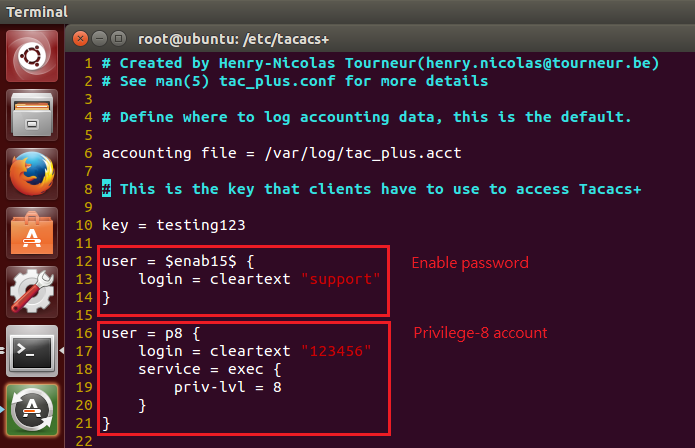Open Software Updater icon in dock
695x448 pixels.
pos(32,410)
